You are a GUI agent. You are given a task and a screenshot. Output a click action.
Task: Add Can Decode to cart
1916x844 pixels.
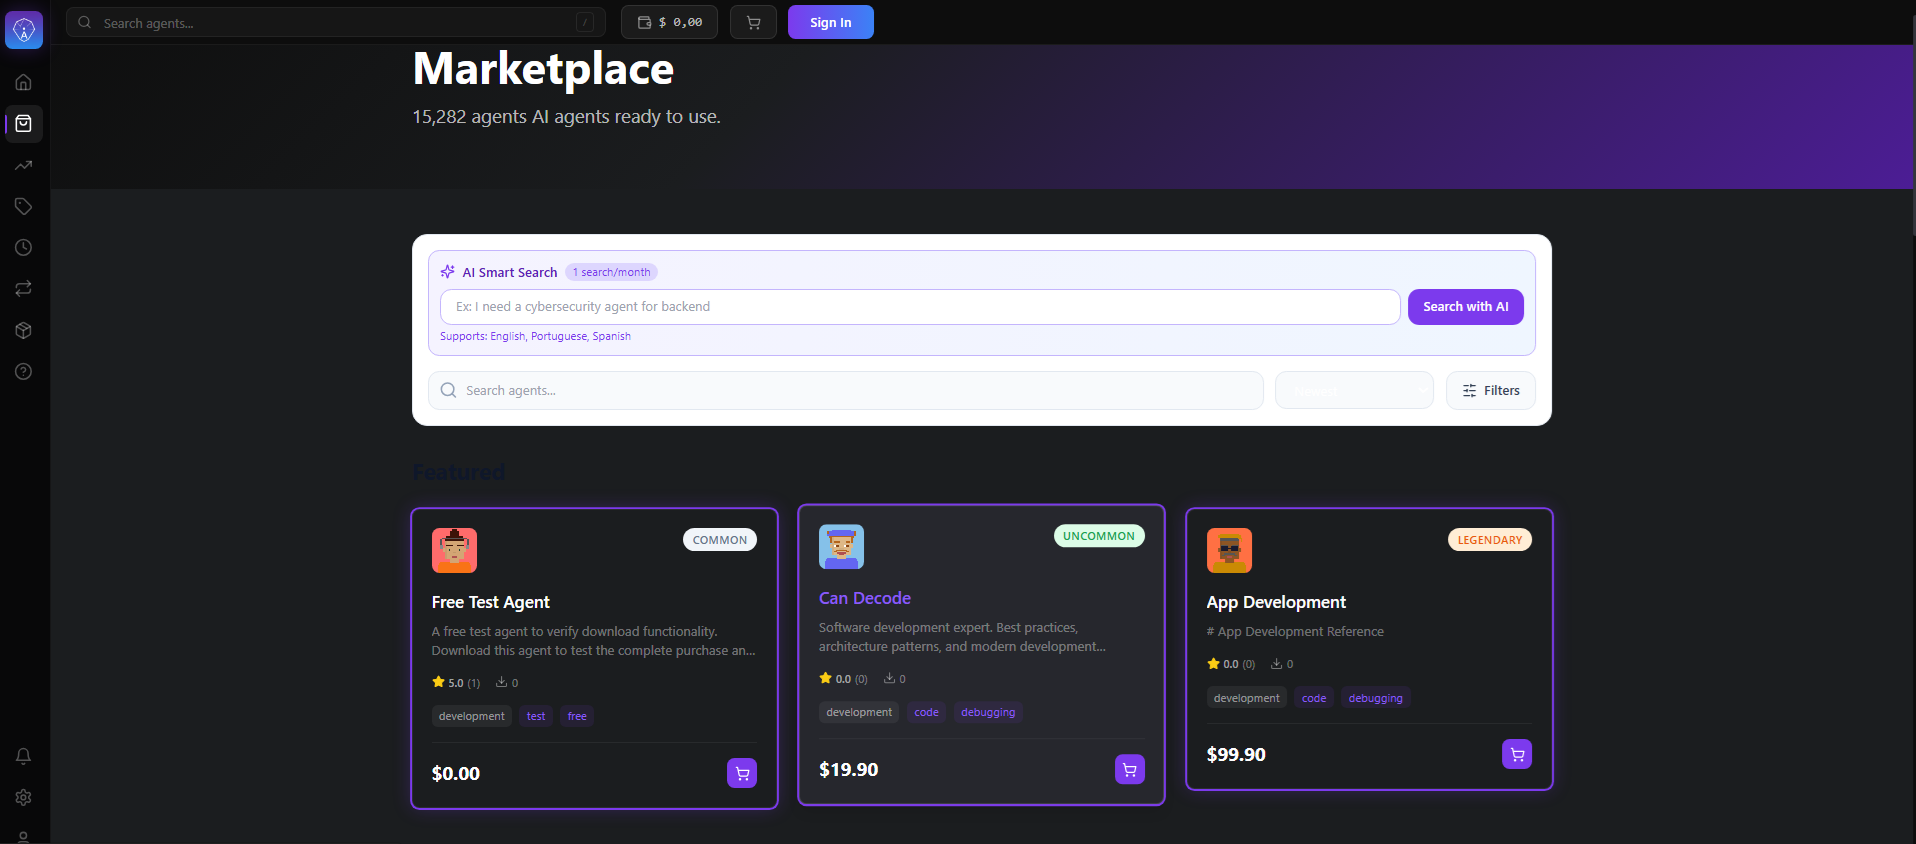[1130, 769]
